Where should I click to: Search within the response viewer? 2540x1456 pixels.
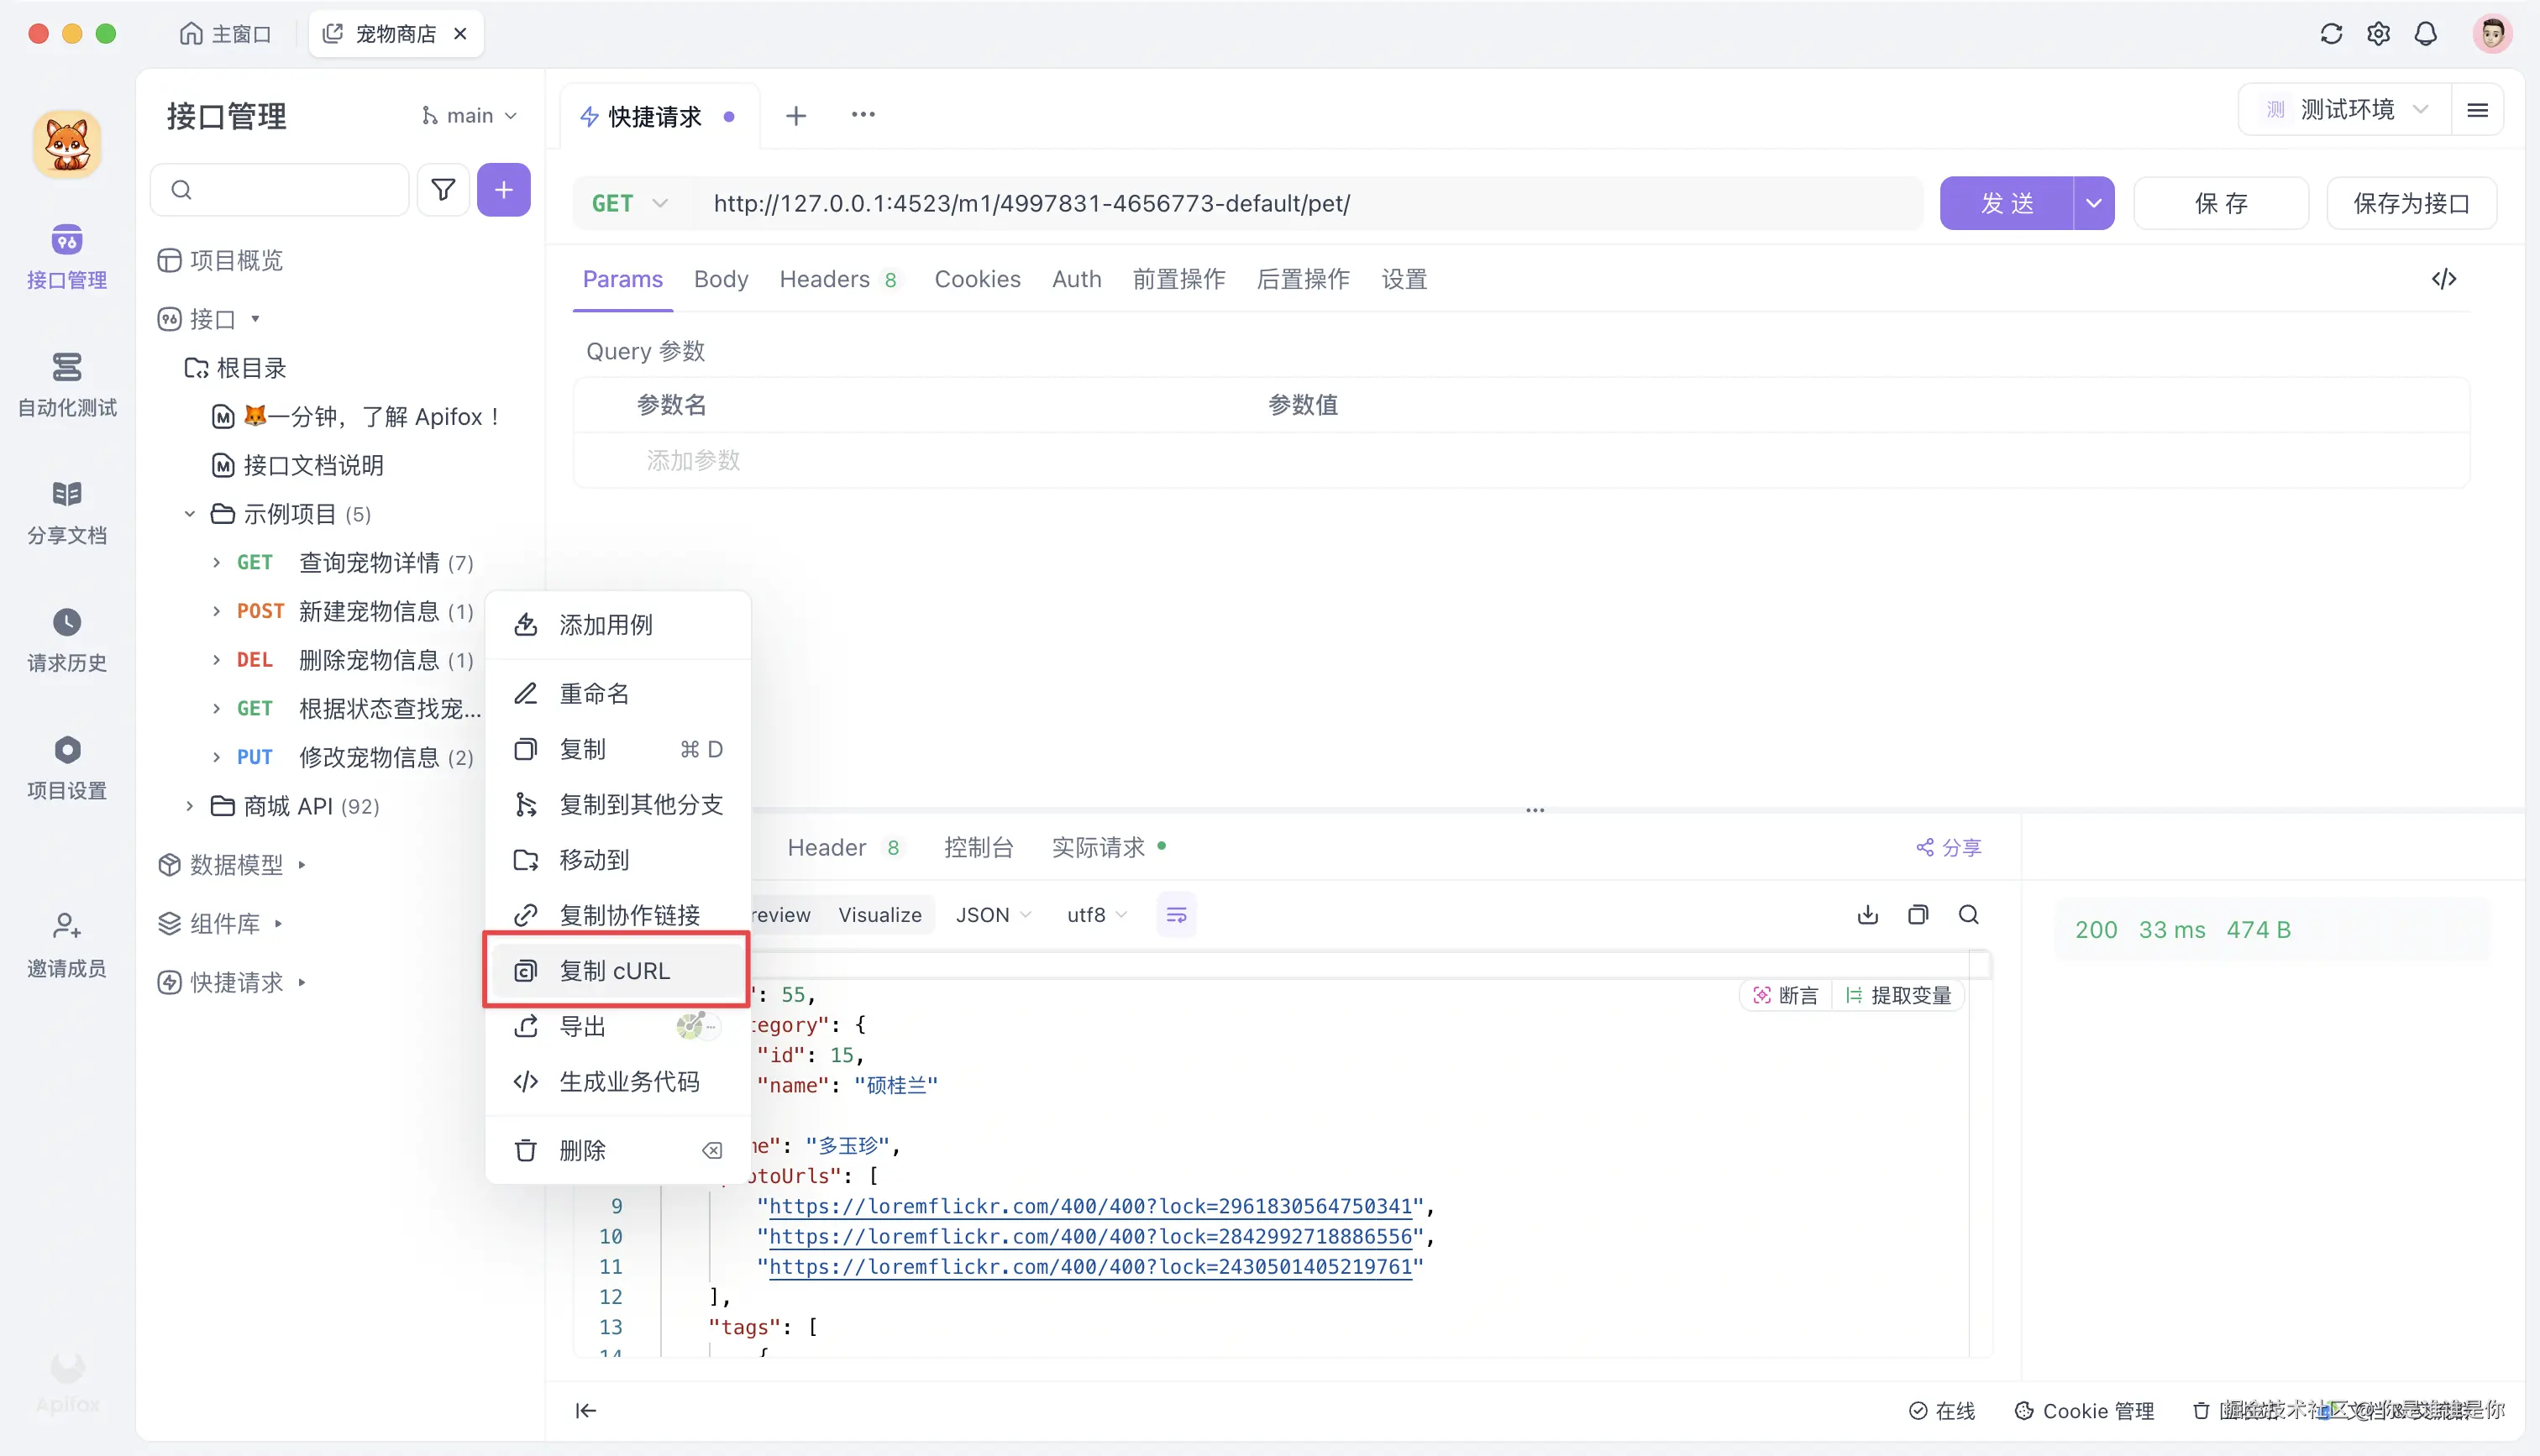tap(1969, 914)
